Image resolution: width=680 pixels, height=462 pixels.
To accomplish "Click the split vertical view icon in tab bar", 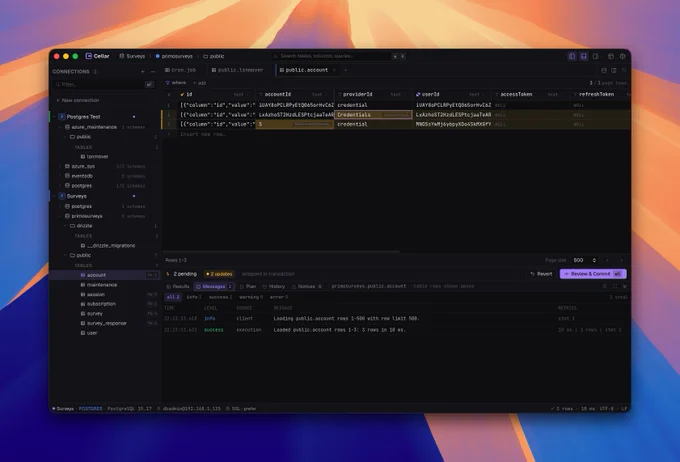I will 614,70.
